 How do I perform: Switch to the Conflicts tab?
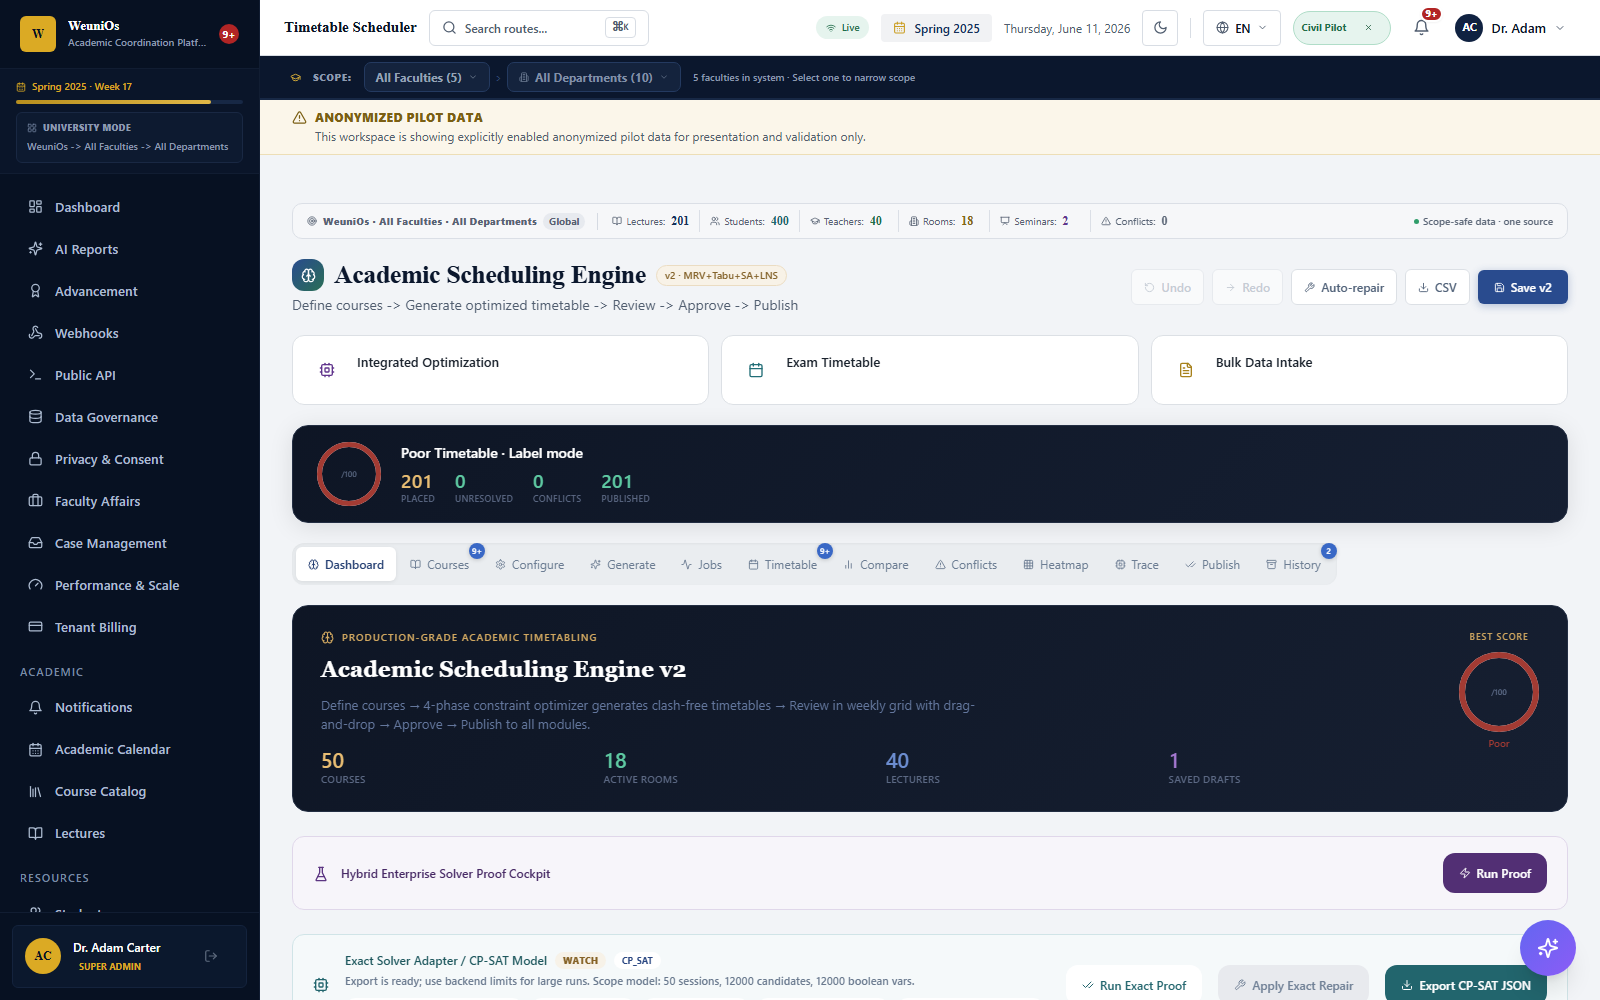tap(966, 565)
